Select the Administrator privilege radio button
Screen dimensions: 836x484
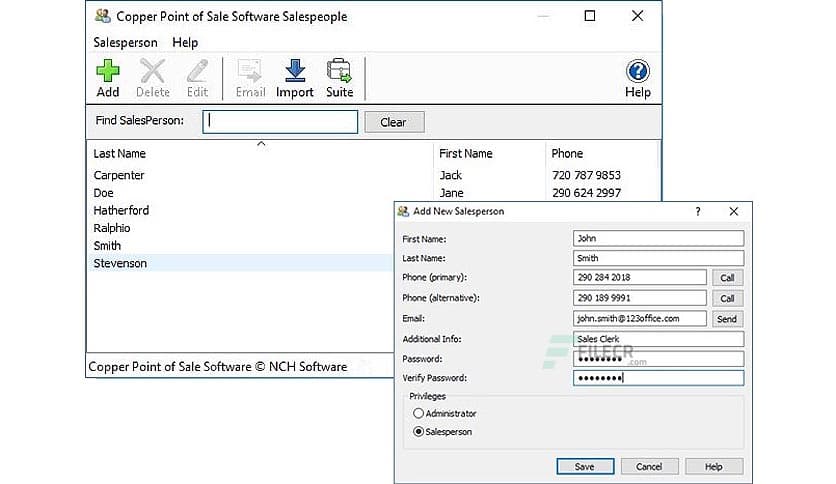(419, 413)
